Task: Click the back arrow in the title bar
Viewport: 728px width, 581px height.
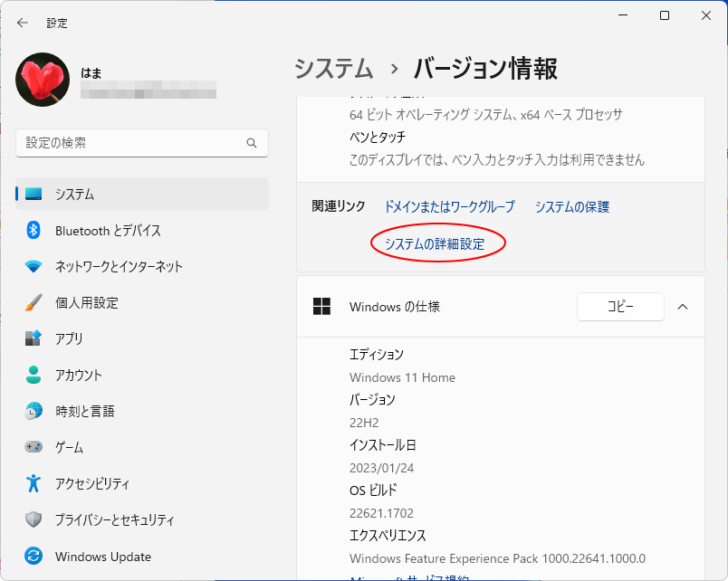Action: 22,23
